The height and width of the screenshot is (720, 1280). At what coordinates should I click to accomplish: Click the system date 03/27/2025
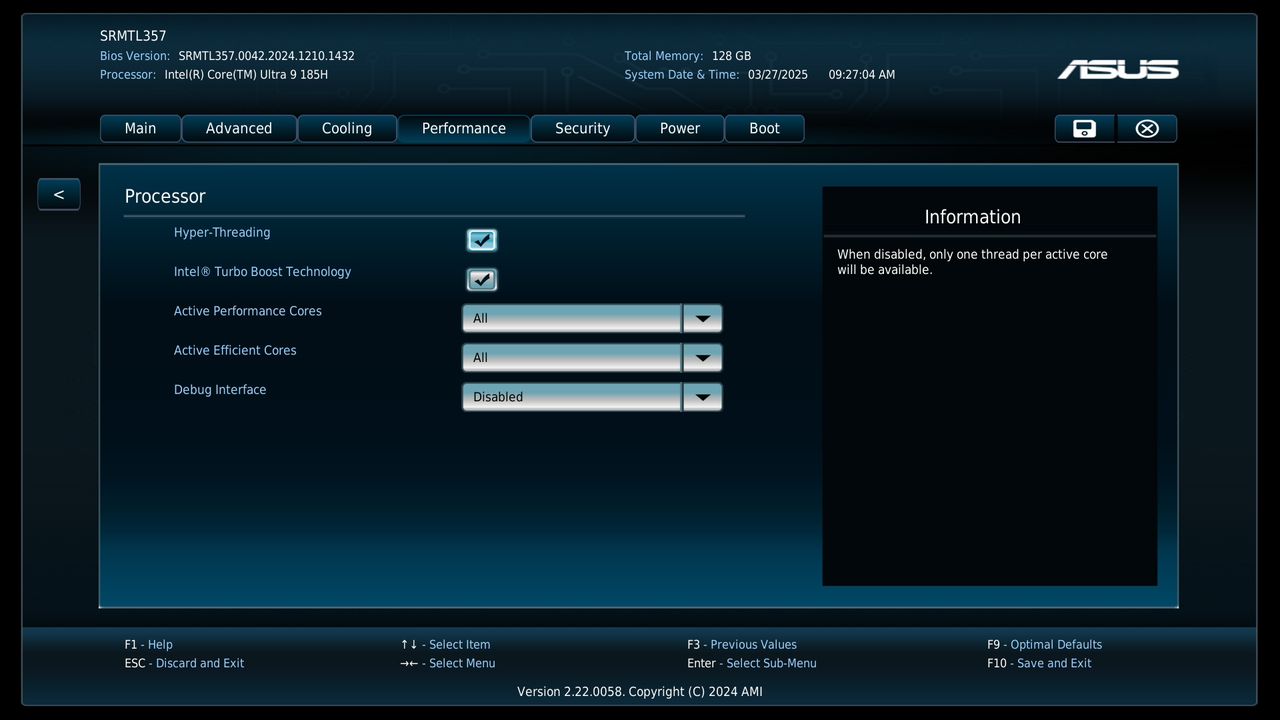[778, 75]
